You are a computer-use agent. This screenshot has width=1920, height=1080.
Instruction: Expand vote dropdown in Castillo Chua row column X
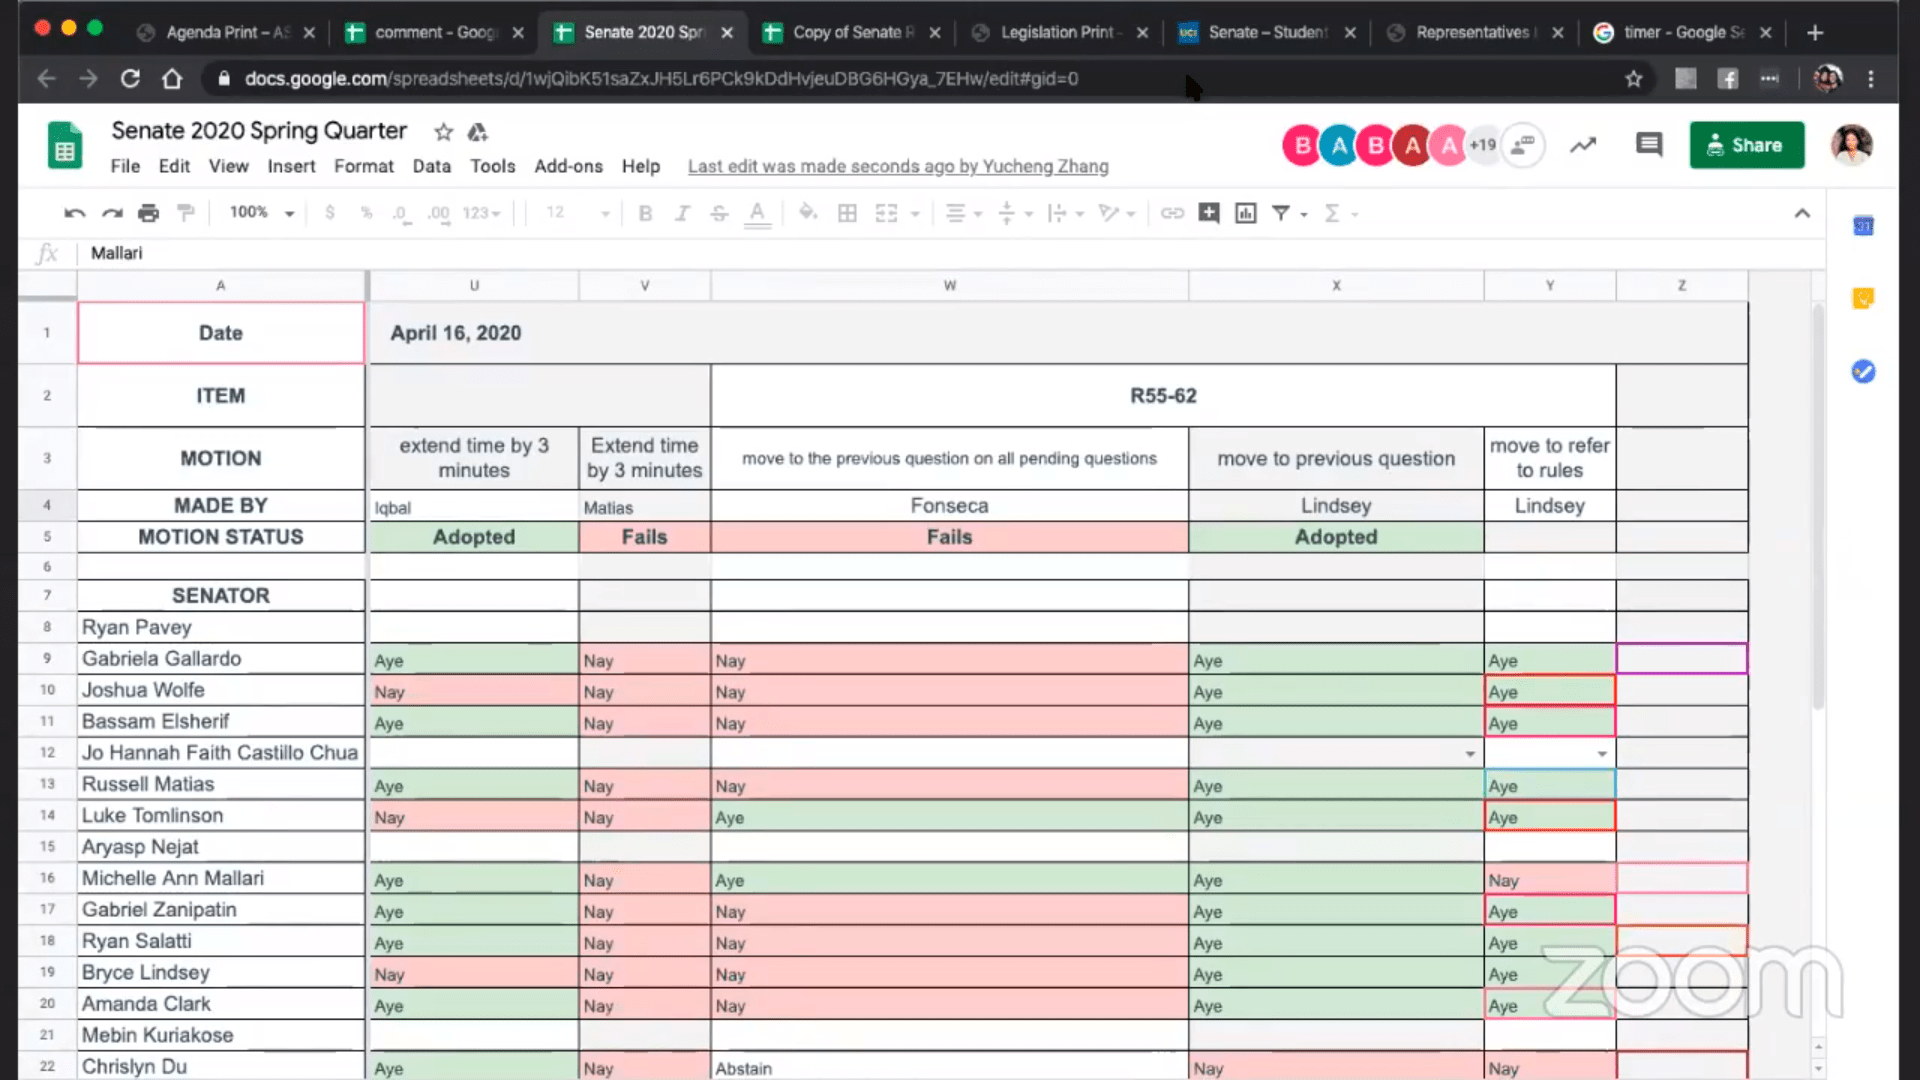[x=1470, y=753]
